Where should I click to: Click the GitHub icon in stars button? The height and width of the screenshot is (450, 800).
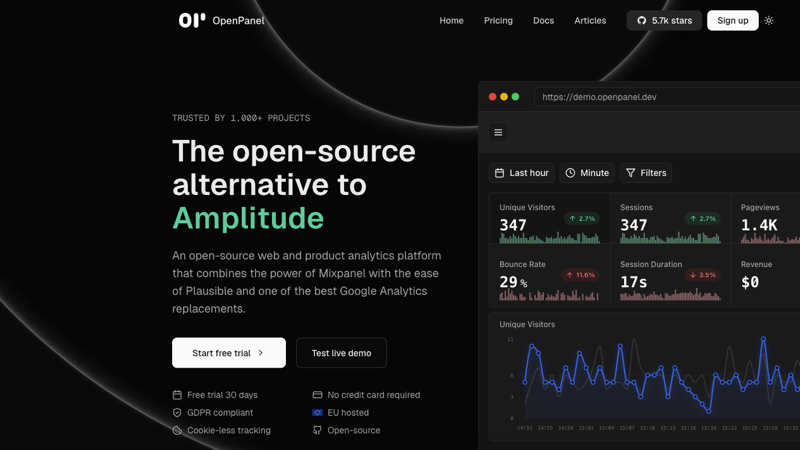642,20
